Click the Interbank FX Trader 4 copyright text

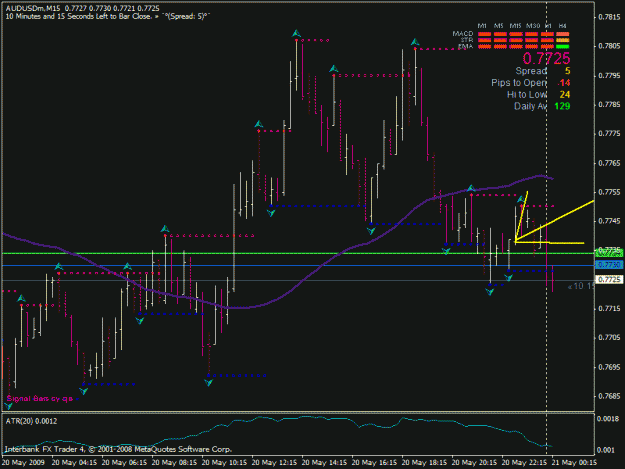(118, 449)
